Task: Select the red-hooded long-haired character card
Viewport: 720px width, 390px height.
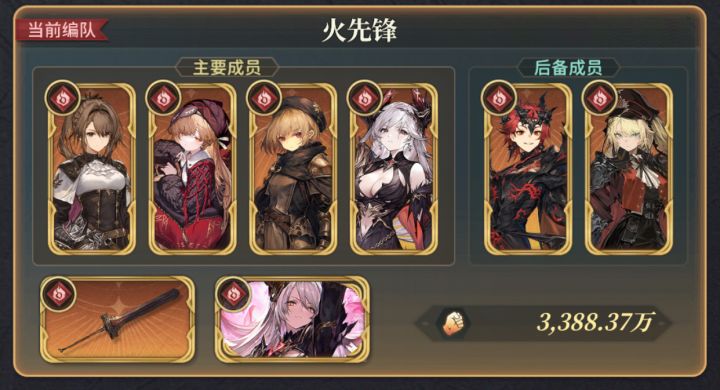Action: (x=192, y=169)
